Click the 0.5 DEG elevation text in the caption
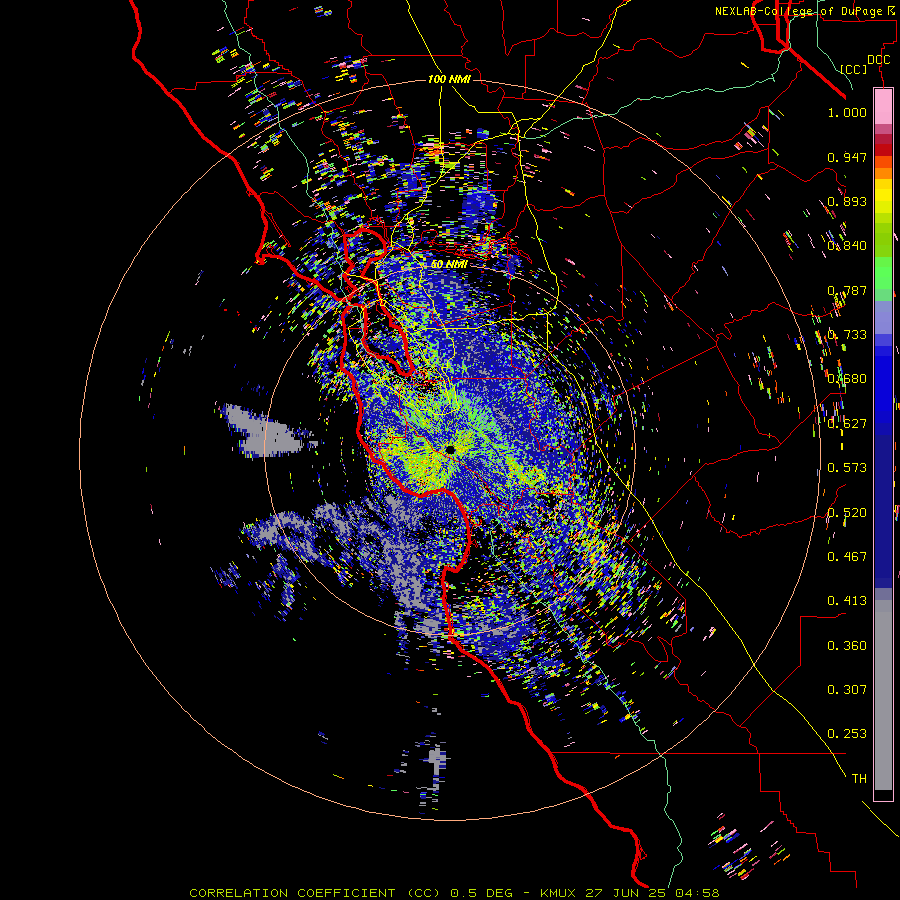 482,893
